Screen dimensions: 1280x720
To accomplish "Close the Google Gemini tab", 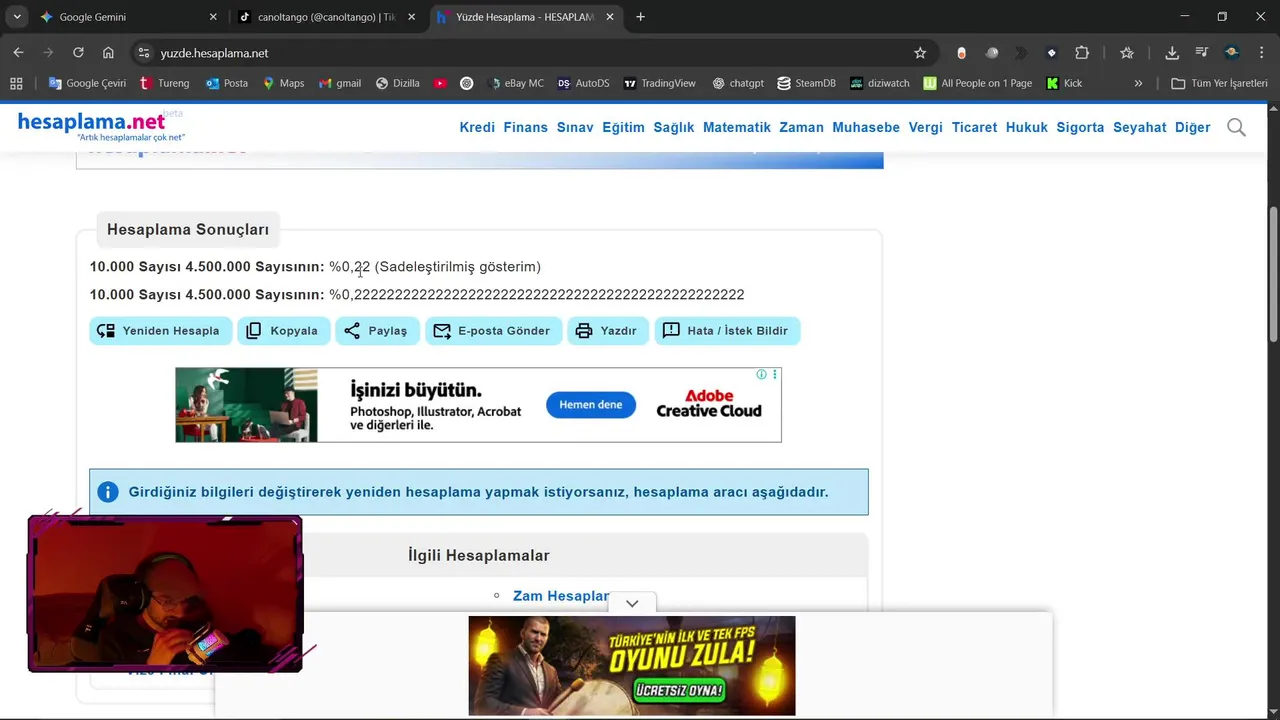I will coord(213,17).
